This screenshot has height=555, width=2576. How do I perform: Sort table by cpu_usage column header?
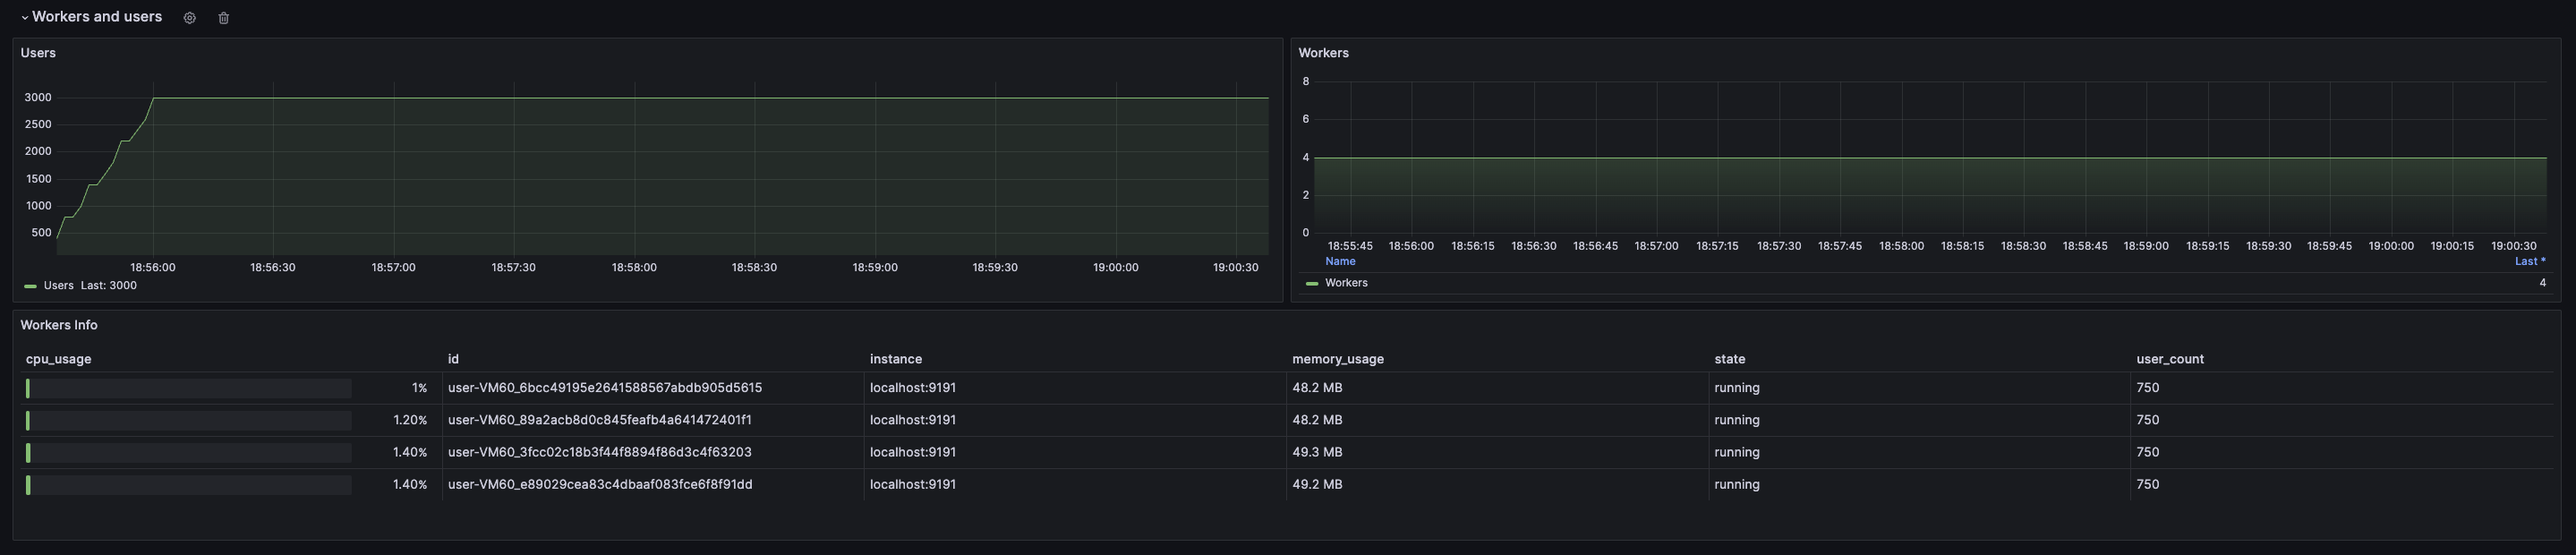point(59,359)
